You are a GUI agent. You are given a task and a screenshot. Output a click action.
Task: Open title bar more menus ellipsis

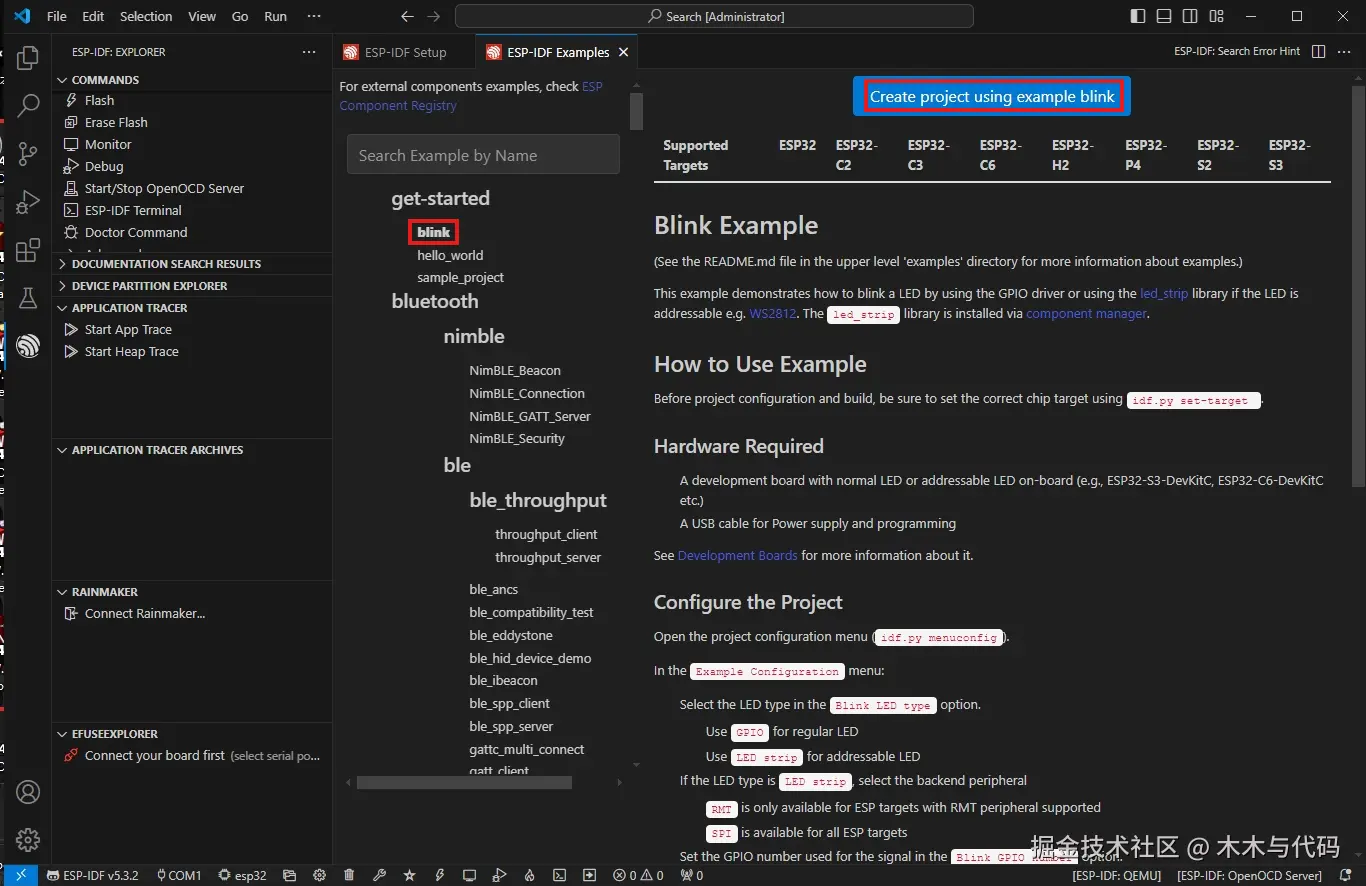(x=314, y=16)
